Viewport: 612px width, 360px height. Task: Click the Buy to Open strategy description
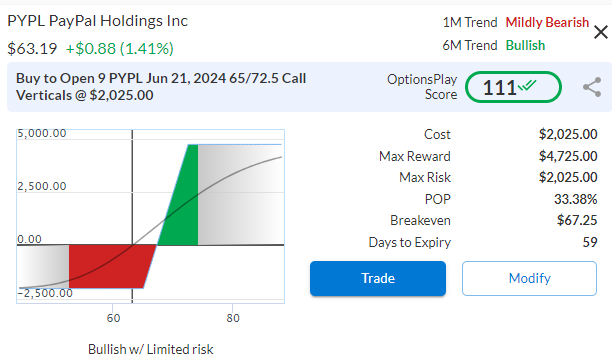161,87
